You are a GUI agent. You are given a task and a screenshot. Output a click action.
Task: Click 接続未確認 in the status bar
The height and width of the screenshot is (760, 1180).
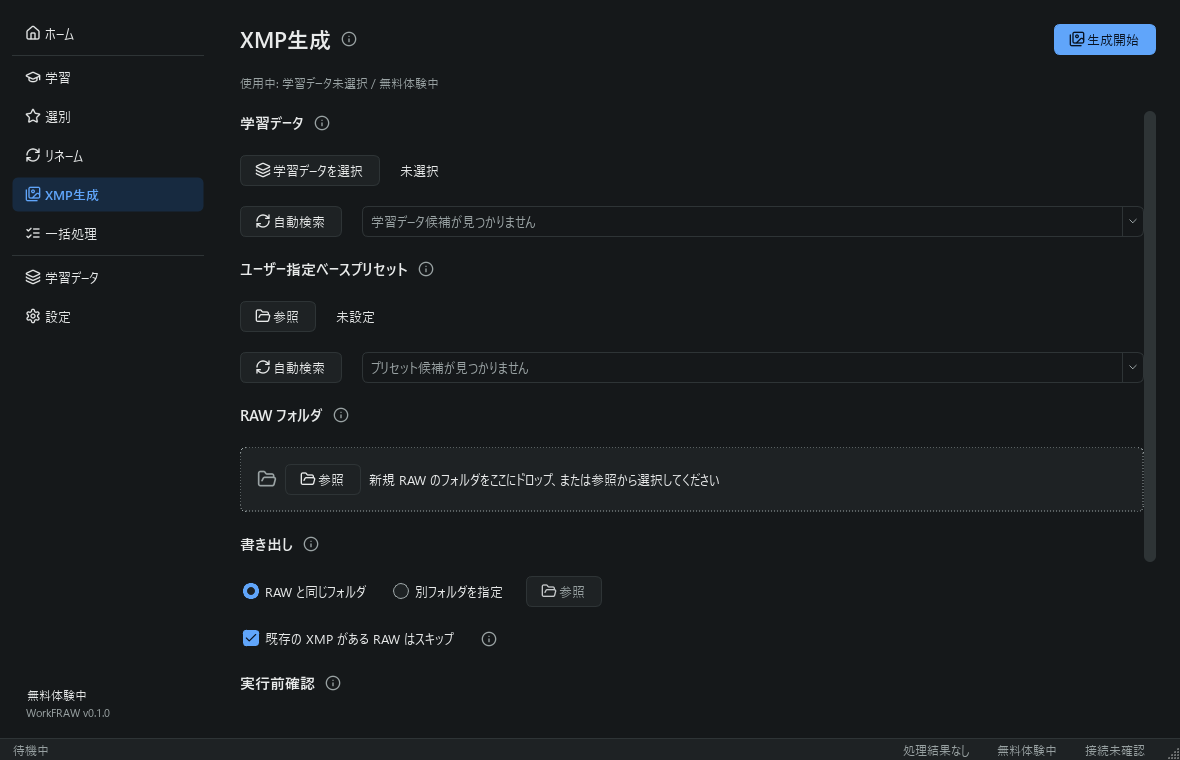pos(1115,750)
